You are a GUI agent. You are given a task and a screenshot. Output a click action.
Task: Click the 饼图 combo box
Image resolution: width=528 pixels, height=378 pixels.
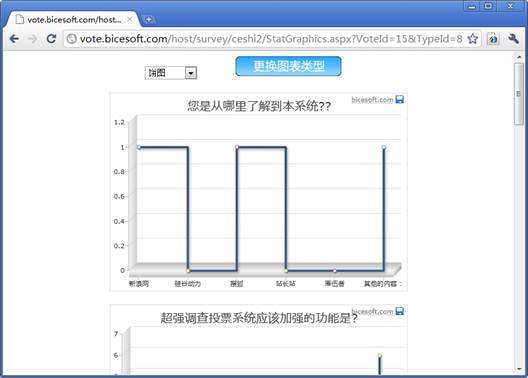pyautogui.click(x=171, y=73)
